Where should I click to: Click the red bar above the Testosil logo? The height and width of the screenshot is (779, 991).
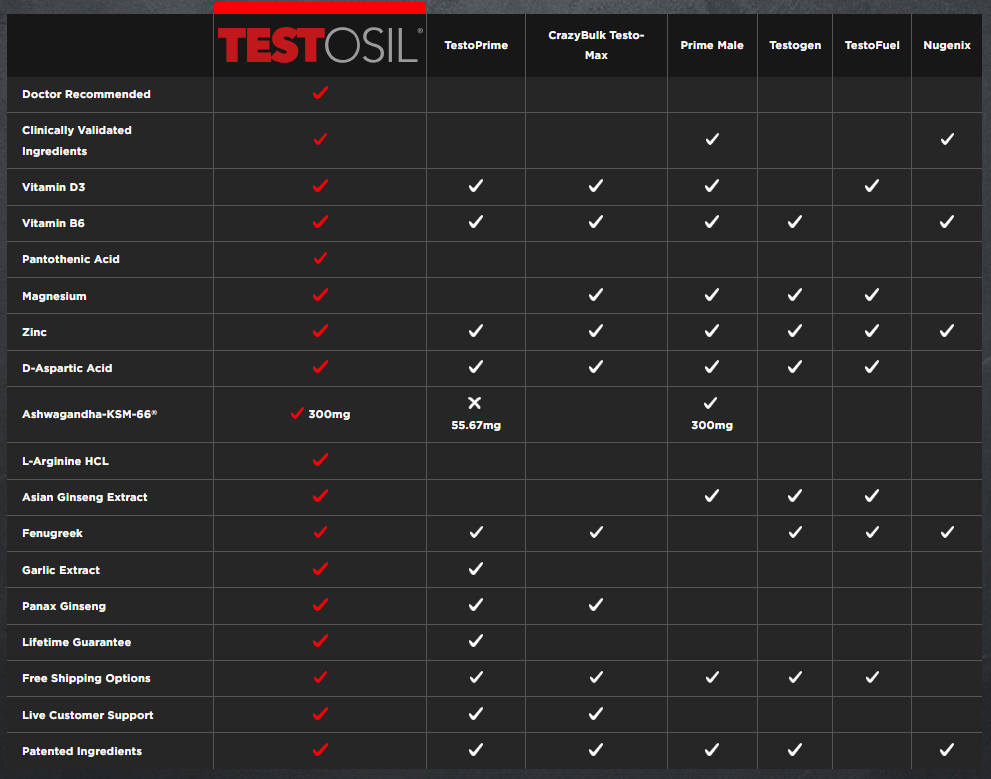click(319, 7)
